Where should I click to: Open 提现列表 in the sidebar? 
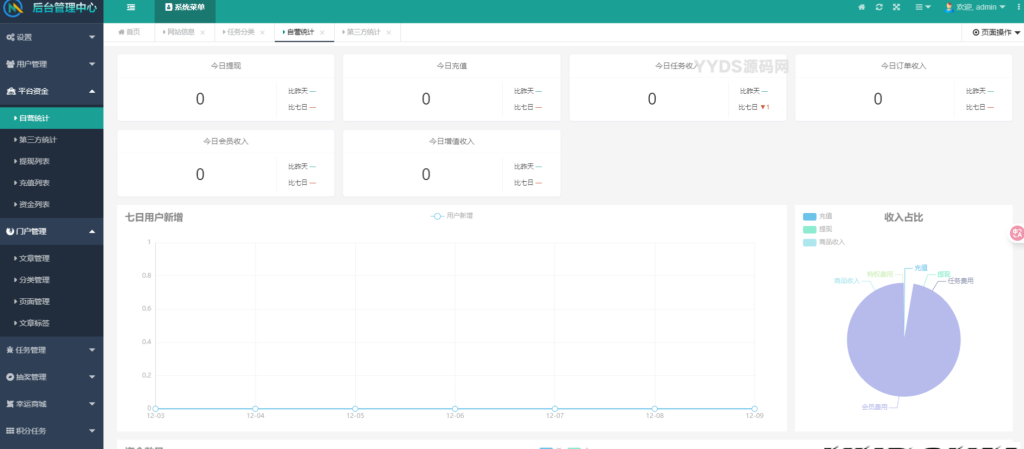pyautogui.click(x=34, y=161)
